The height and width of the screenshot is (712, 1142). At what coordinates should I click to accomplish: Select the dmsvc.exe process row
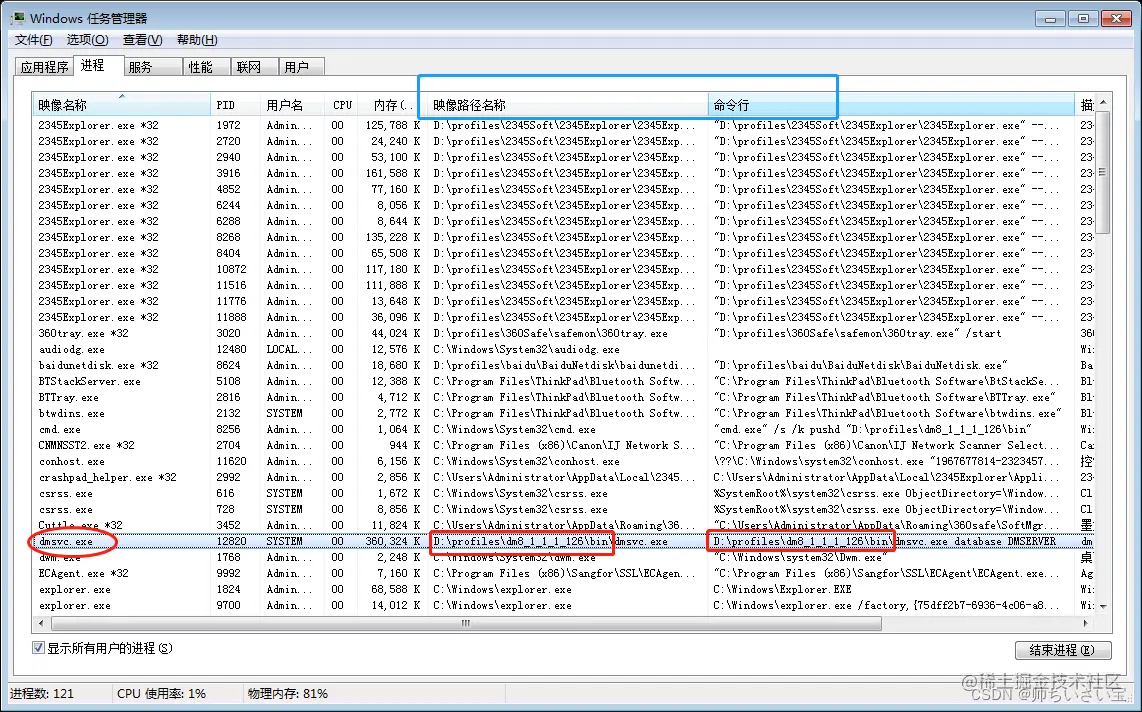pyautogui.click(x=564, y=542)
